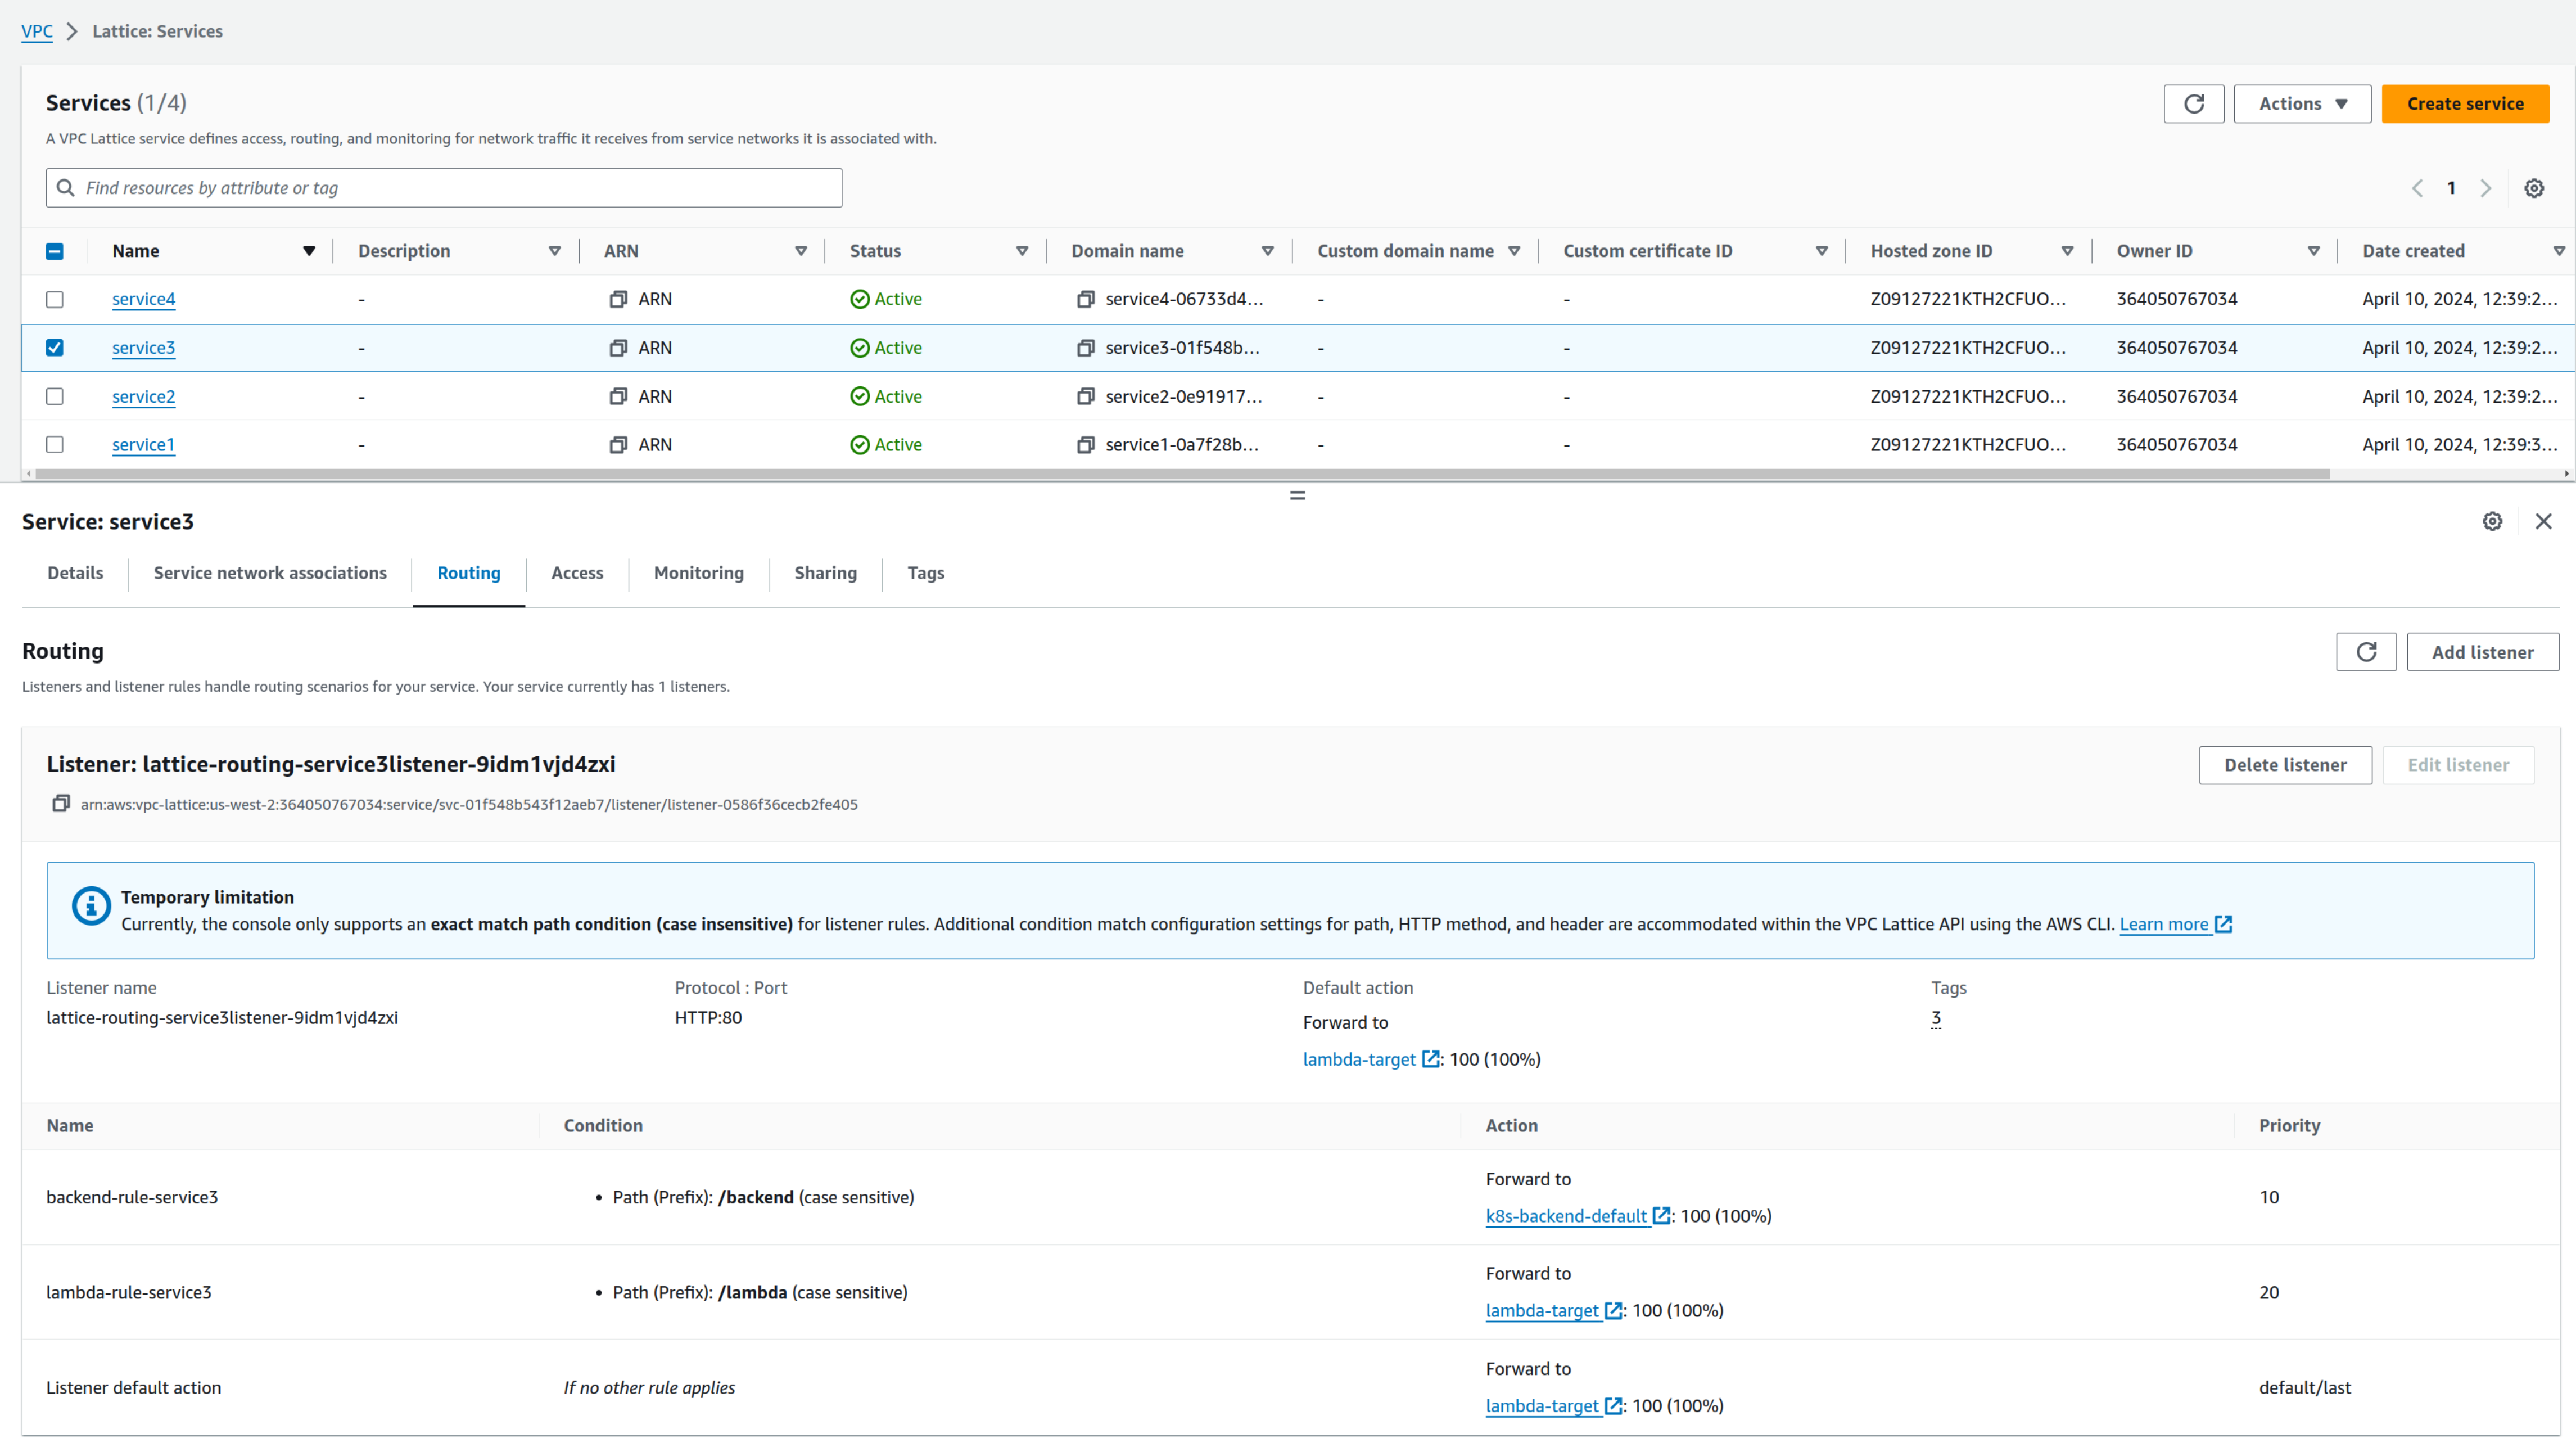Refresh the Services table

[2193, 104]
